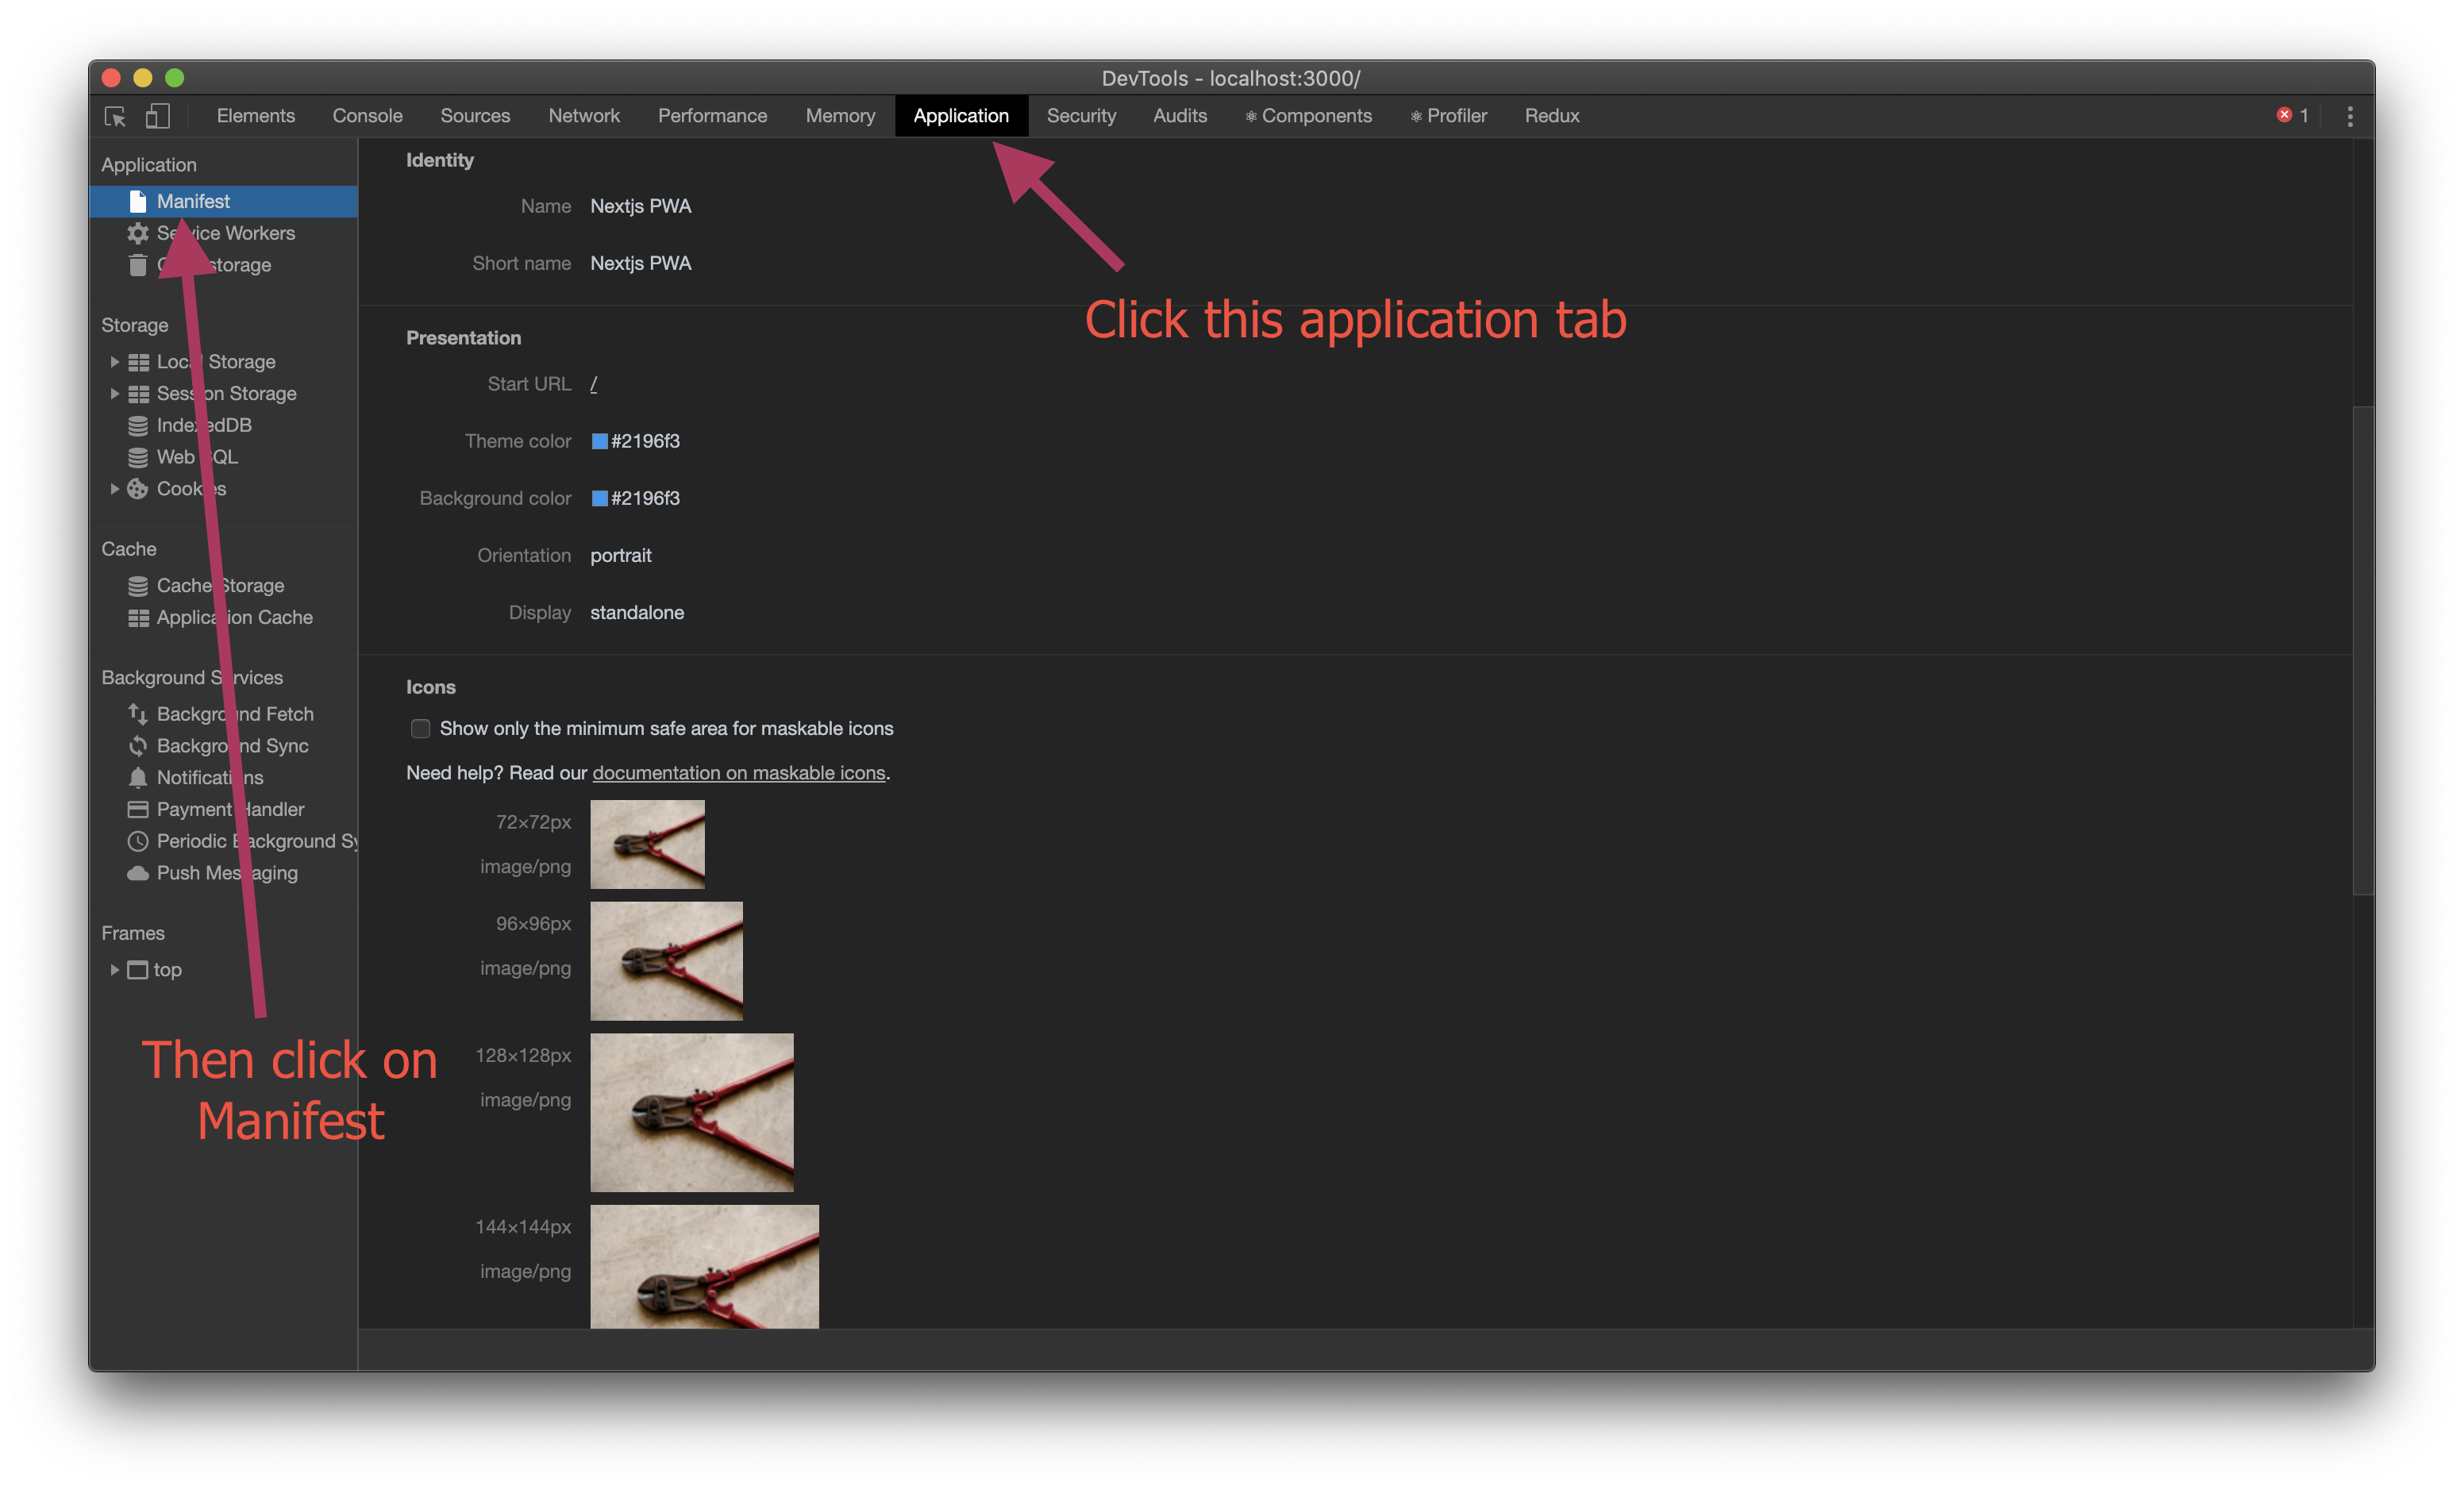Select the Manifest section in sidebar
Viewport: 2464px width, 1489px height.
pos(194,201)
